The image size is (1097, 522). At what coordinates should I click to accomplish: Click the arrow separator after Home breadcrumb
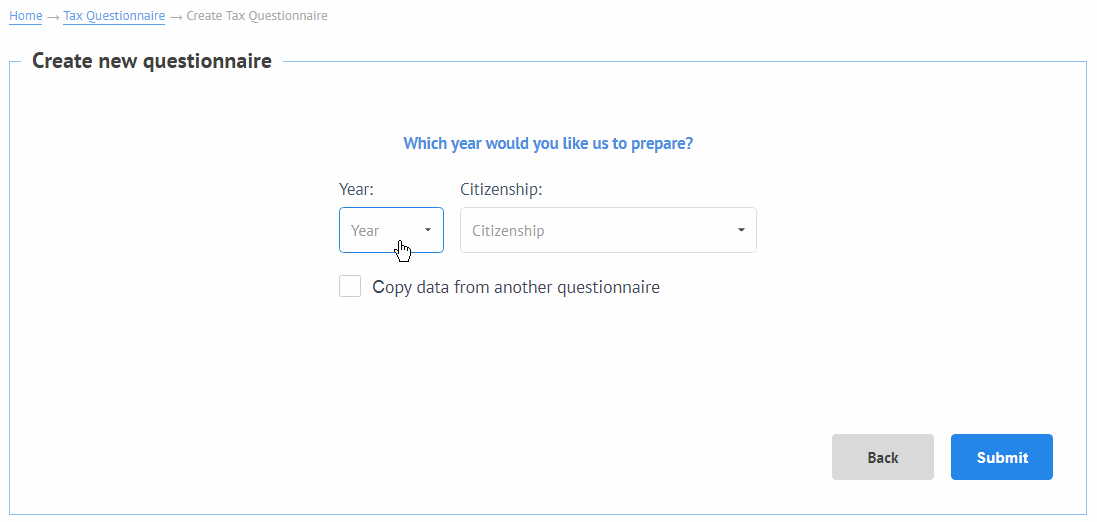point(53,16)
